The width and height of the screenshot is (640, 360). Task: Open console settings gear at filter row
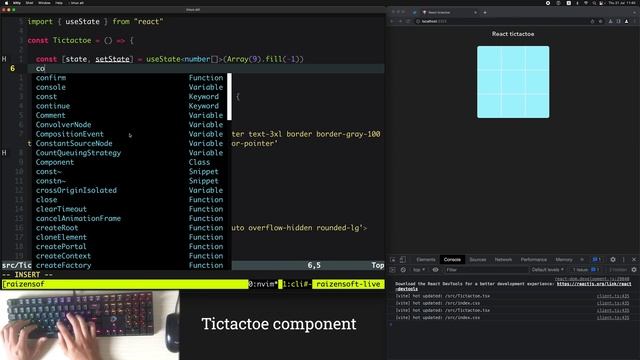pyautogui.click(x=634, y=270)
